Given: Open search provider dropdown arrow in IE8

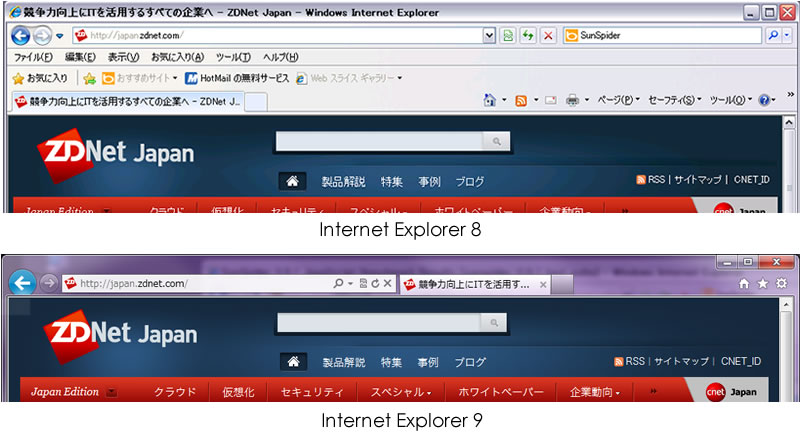Looking at the screenshot, I should tap(787, 35).
